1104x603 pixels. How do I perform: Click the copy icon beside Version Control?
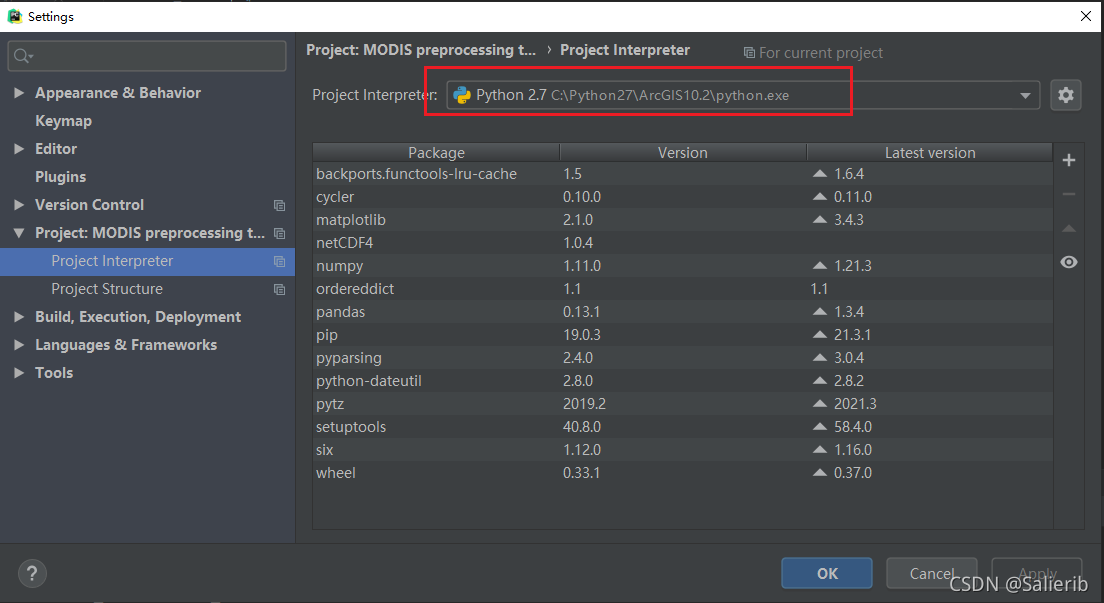coord(280,206)
